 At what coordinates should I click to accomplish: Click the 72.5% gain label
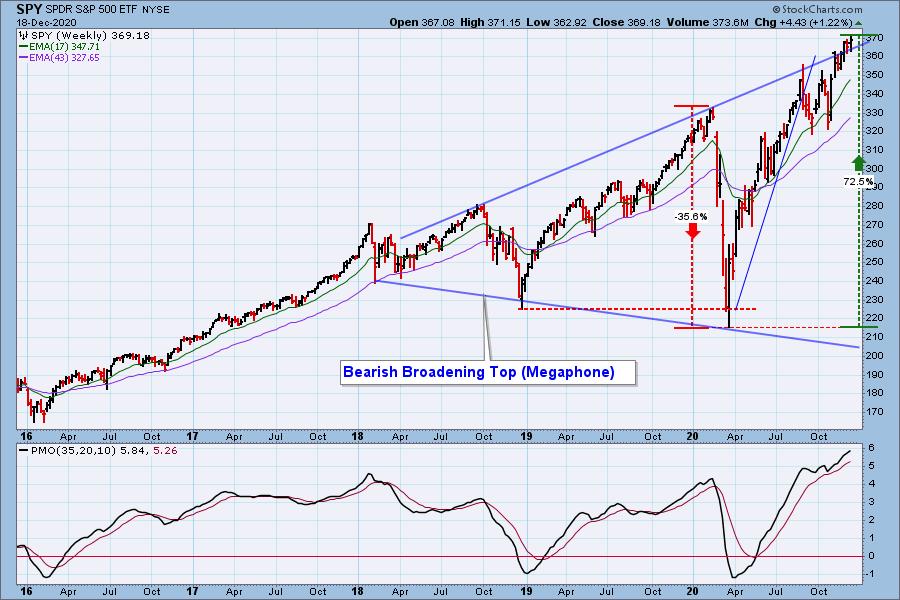point(858,181)
